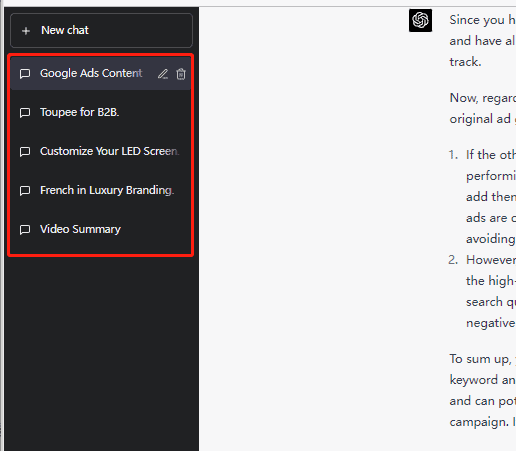Screen dimensions: 516x451
Task: Open the Toupee for B2B conversation
Action: (x=101, y=112)
